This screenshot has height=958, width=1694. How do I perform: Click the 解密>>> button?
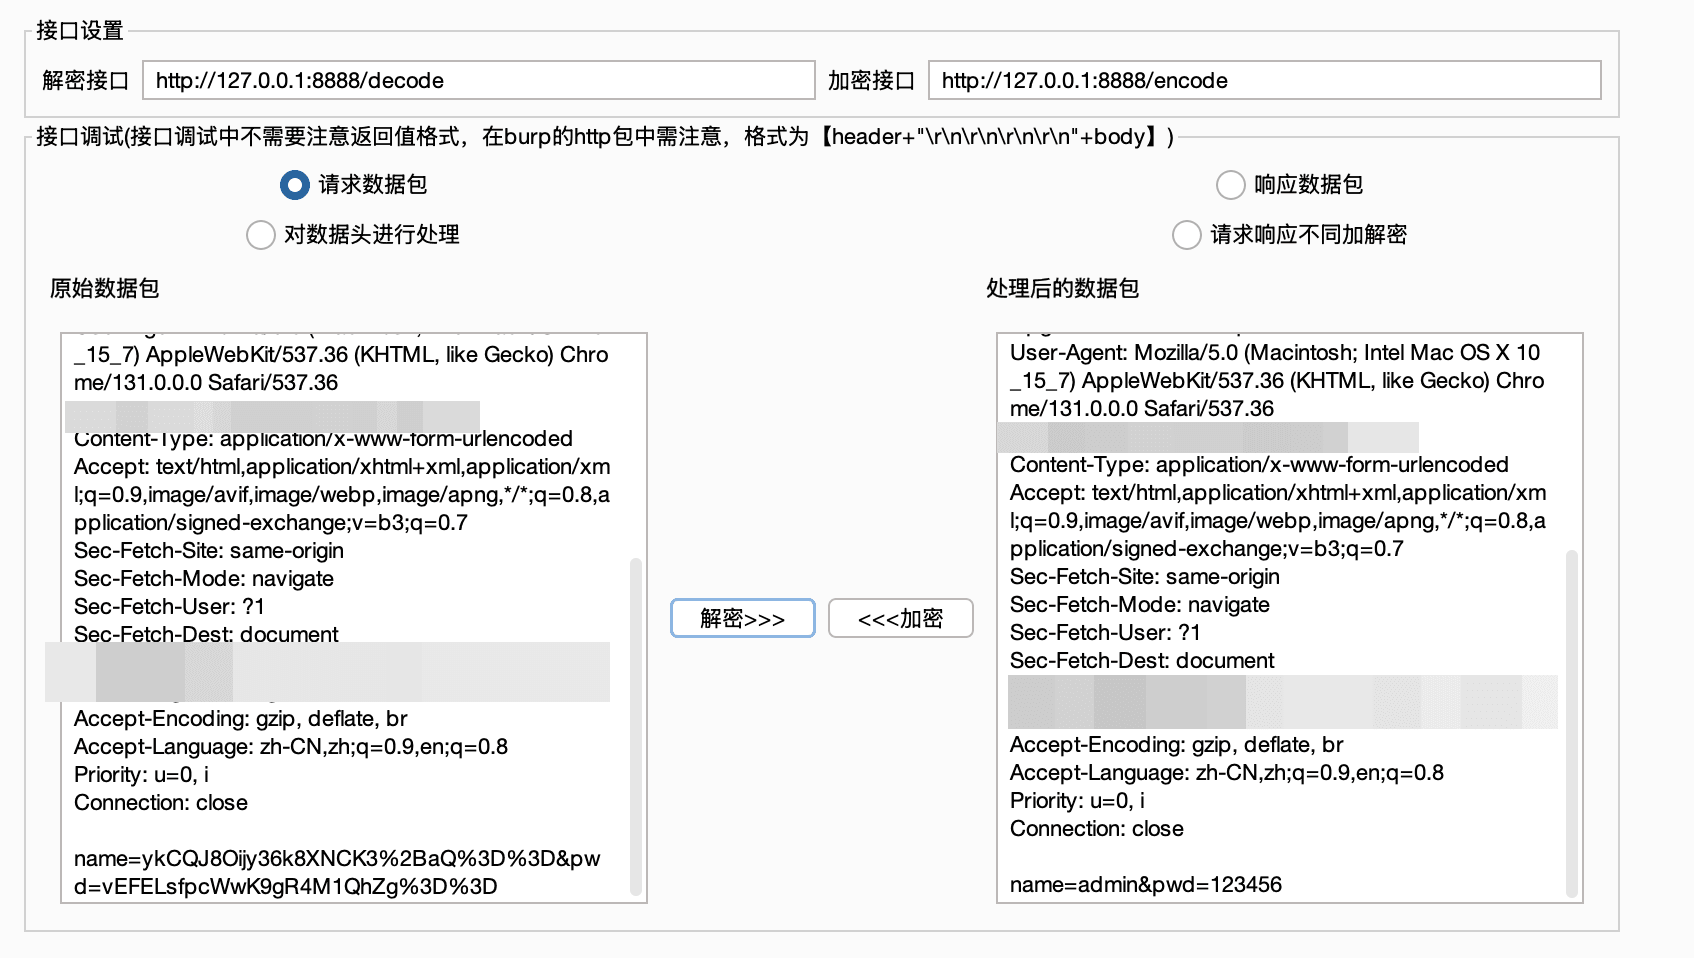(742, 618)
